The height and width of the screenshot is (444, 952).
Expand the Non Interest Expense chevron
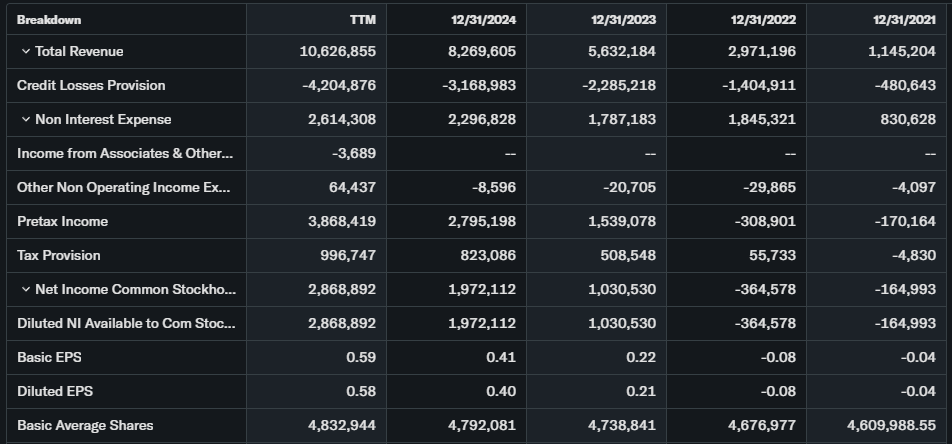point(25,119)
